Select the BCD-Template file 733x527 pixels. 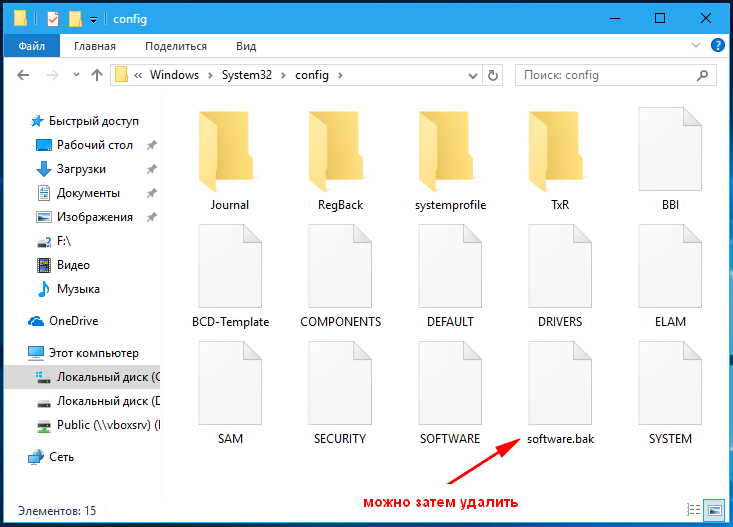click(230, 277)
